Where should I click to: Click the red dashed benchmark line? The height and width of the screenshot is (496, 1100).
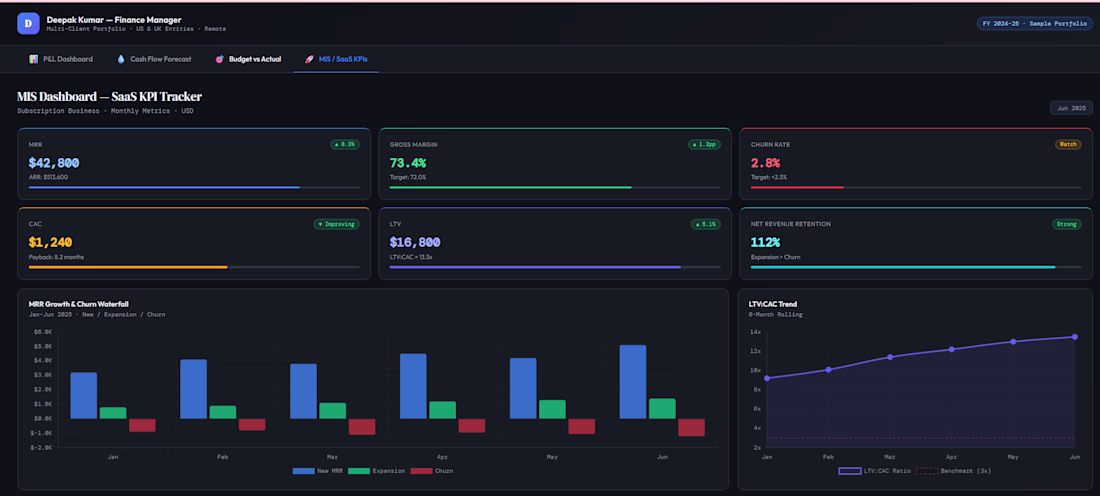pos(920,438)
